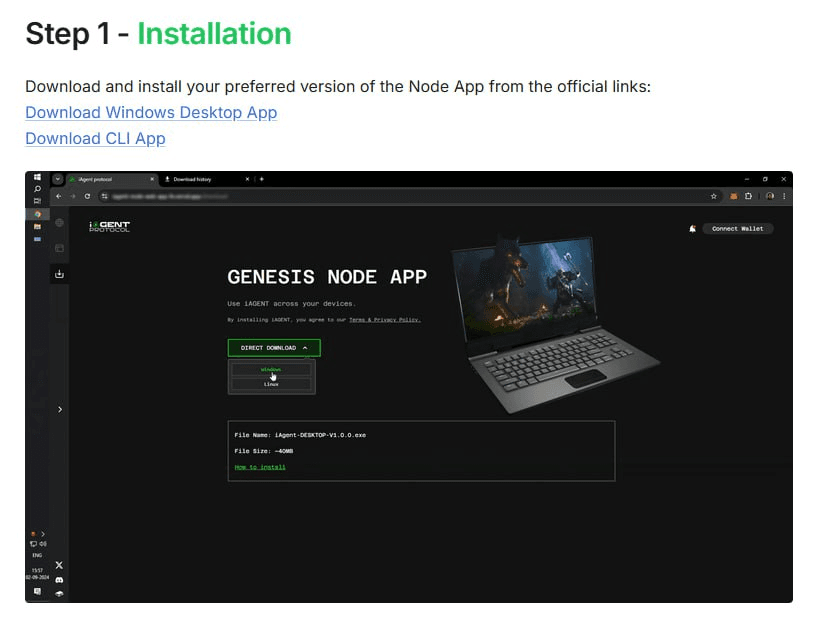Switch to the Download history browser tab
This screenshot has width=816, height=627.
[206, 180]
